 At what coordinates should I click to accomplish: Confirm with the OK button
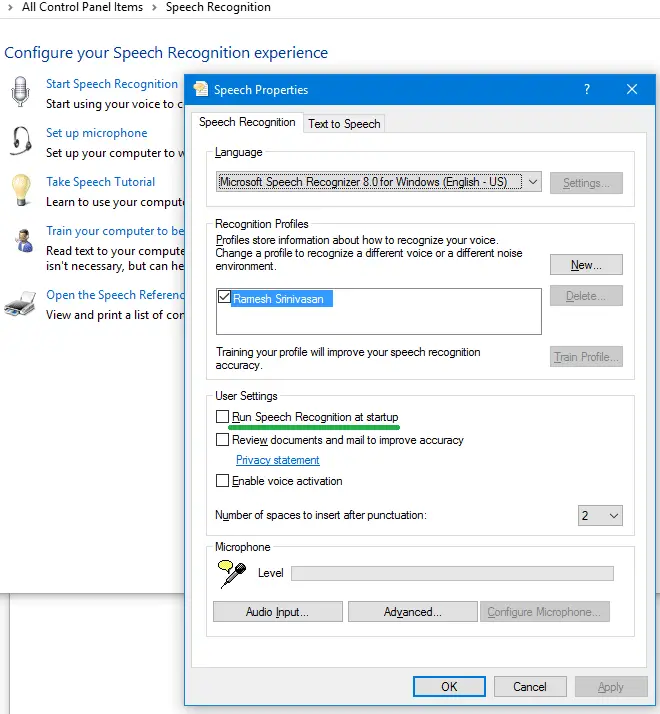coord(449,686)
